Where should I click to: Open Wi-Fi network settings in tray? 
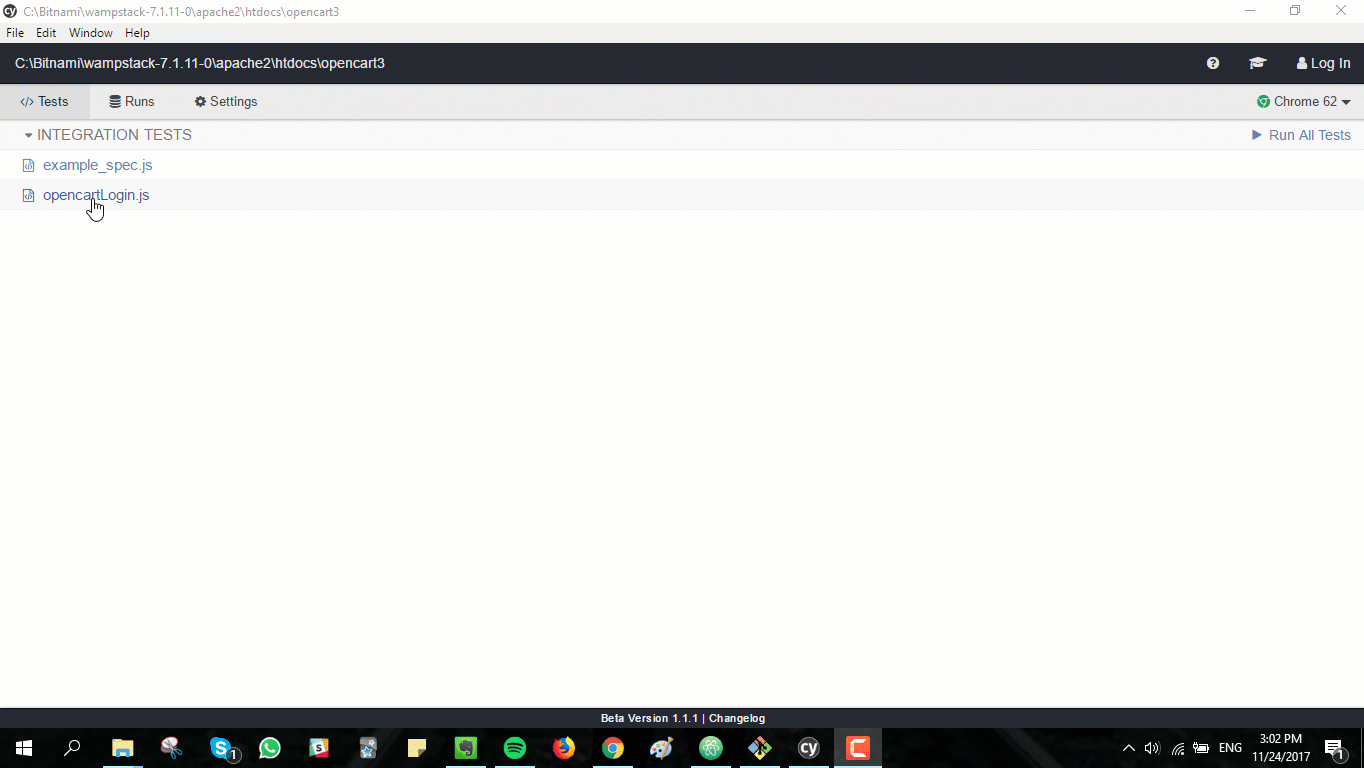click(1178, 748)
